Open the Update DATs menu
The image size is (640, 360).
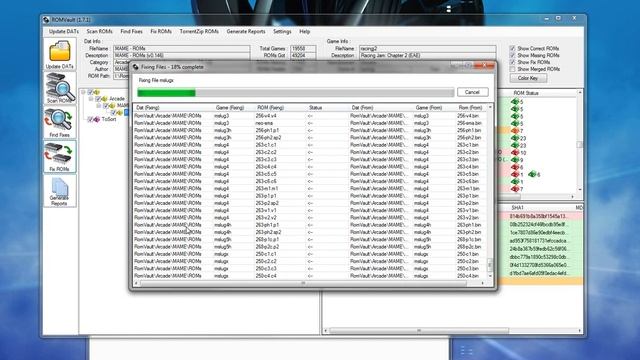64,31
